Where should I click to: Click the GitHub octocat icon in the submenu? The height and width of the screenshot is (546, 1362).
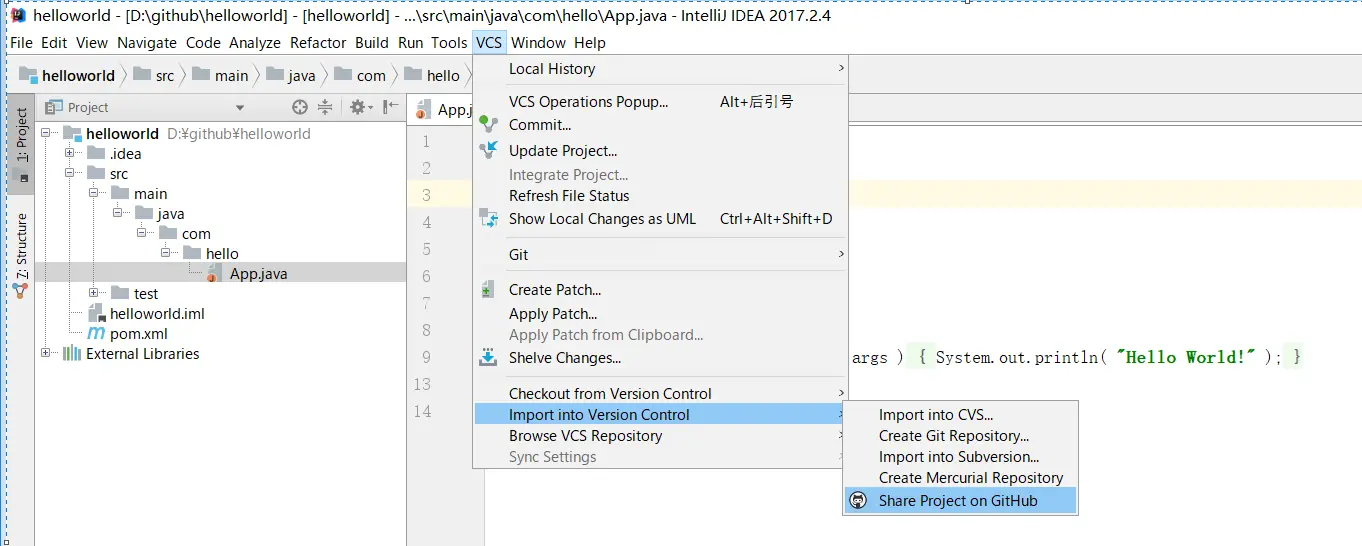point(858,500)
